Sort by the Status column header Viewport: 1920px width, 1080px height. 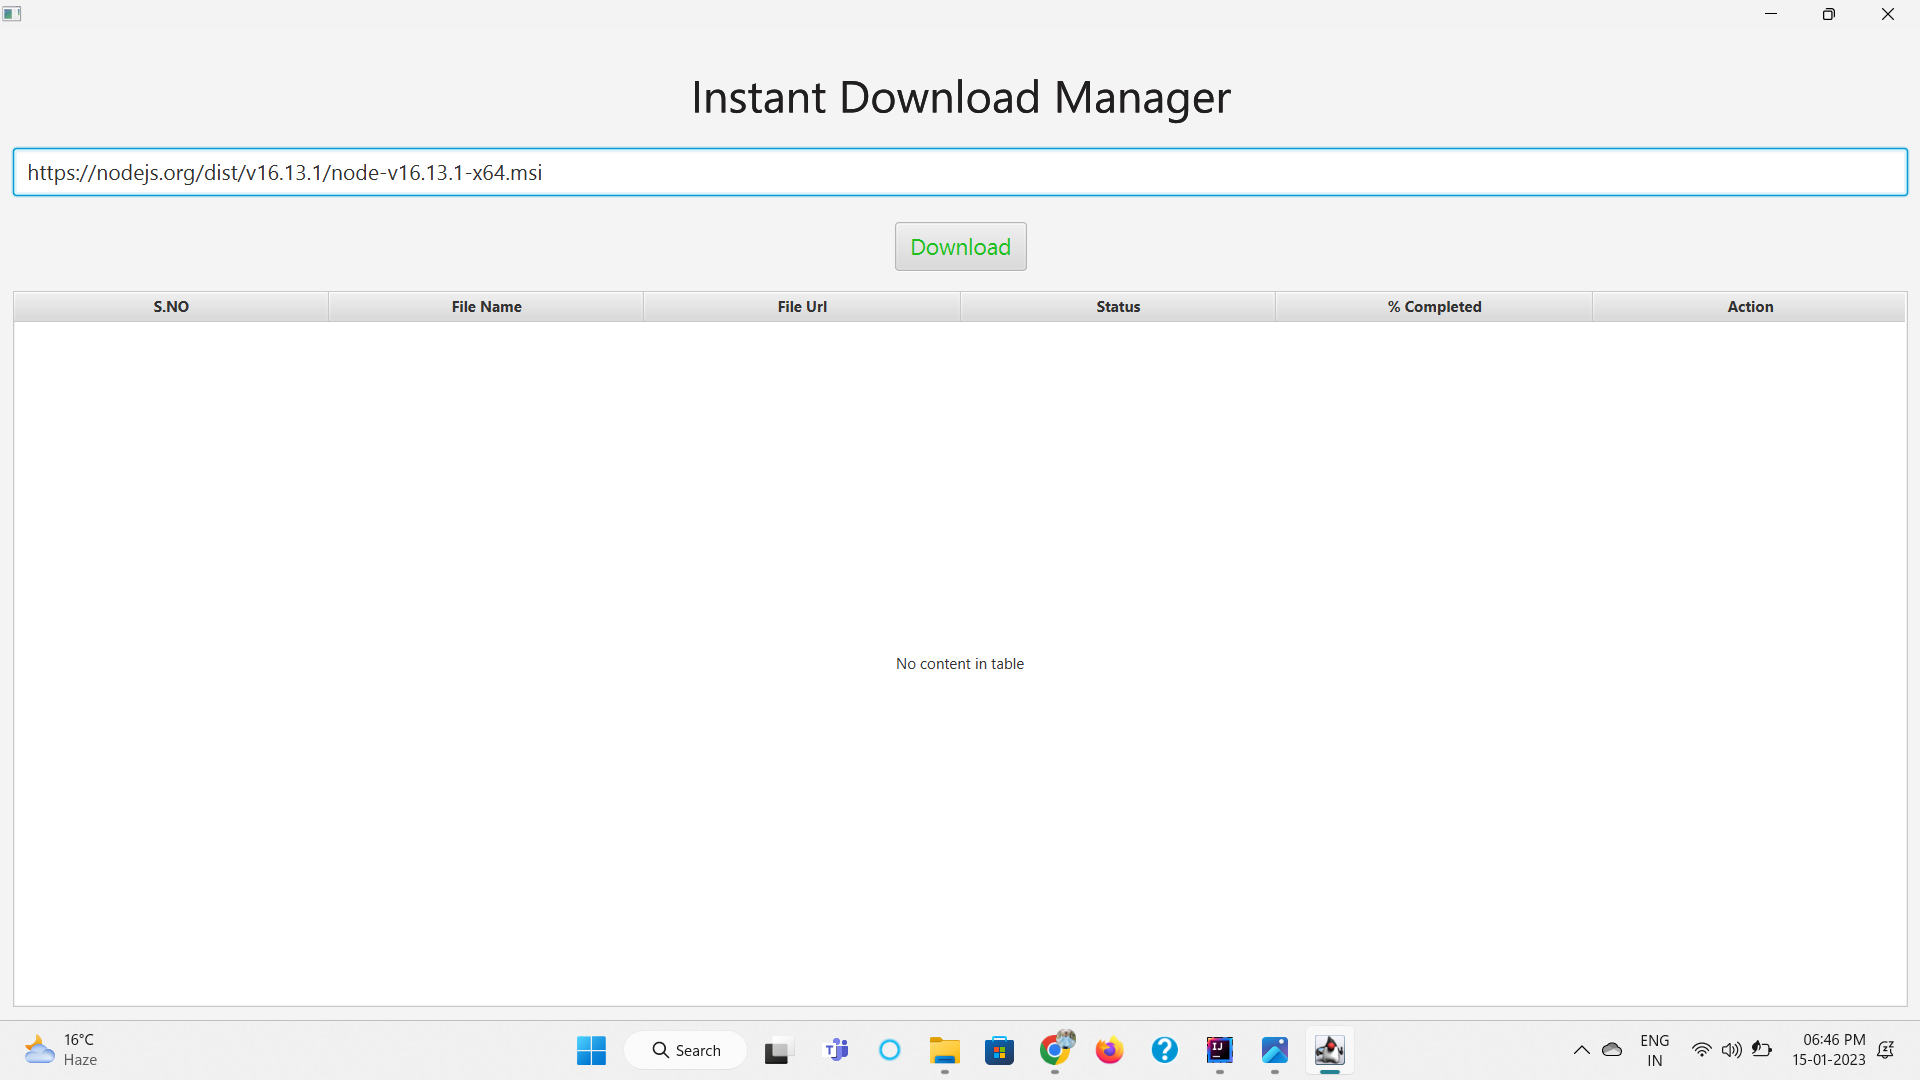point(1118,306)
